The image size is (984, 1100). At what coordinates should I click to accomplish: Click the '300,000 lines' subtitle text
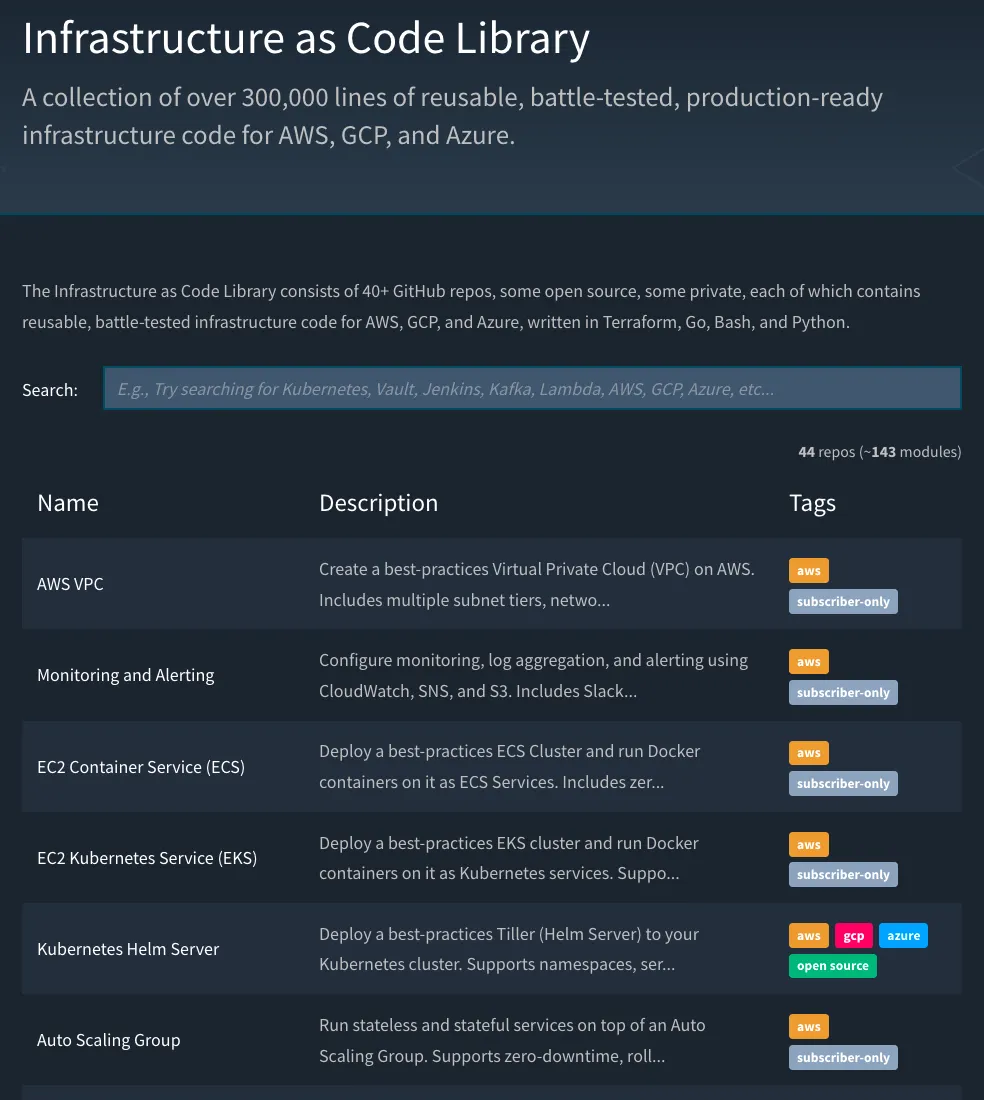452,116
